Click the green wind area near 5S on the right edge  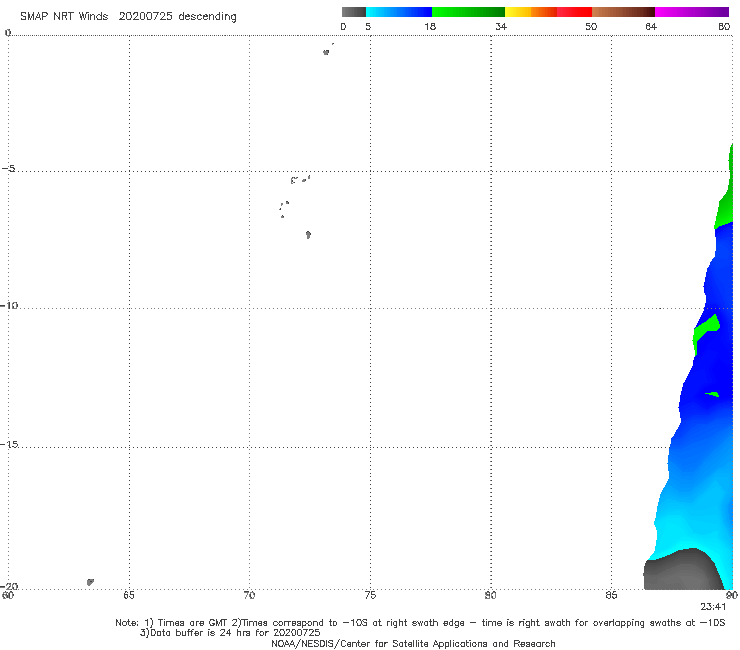click(x=725, y=205)
